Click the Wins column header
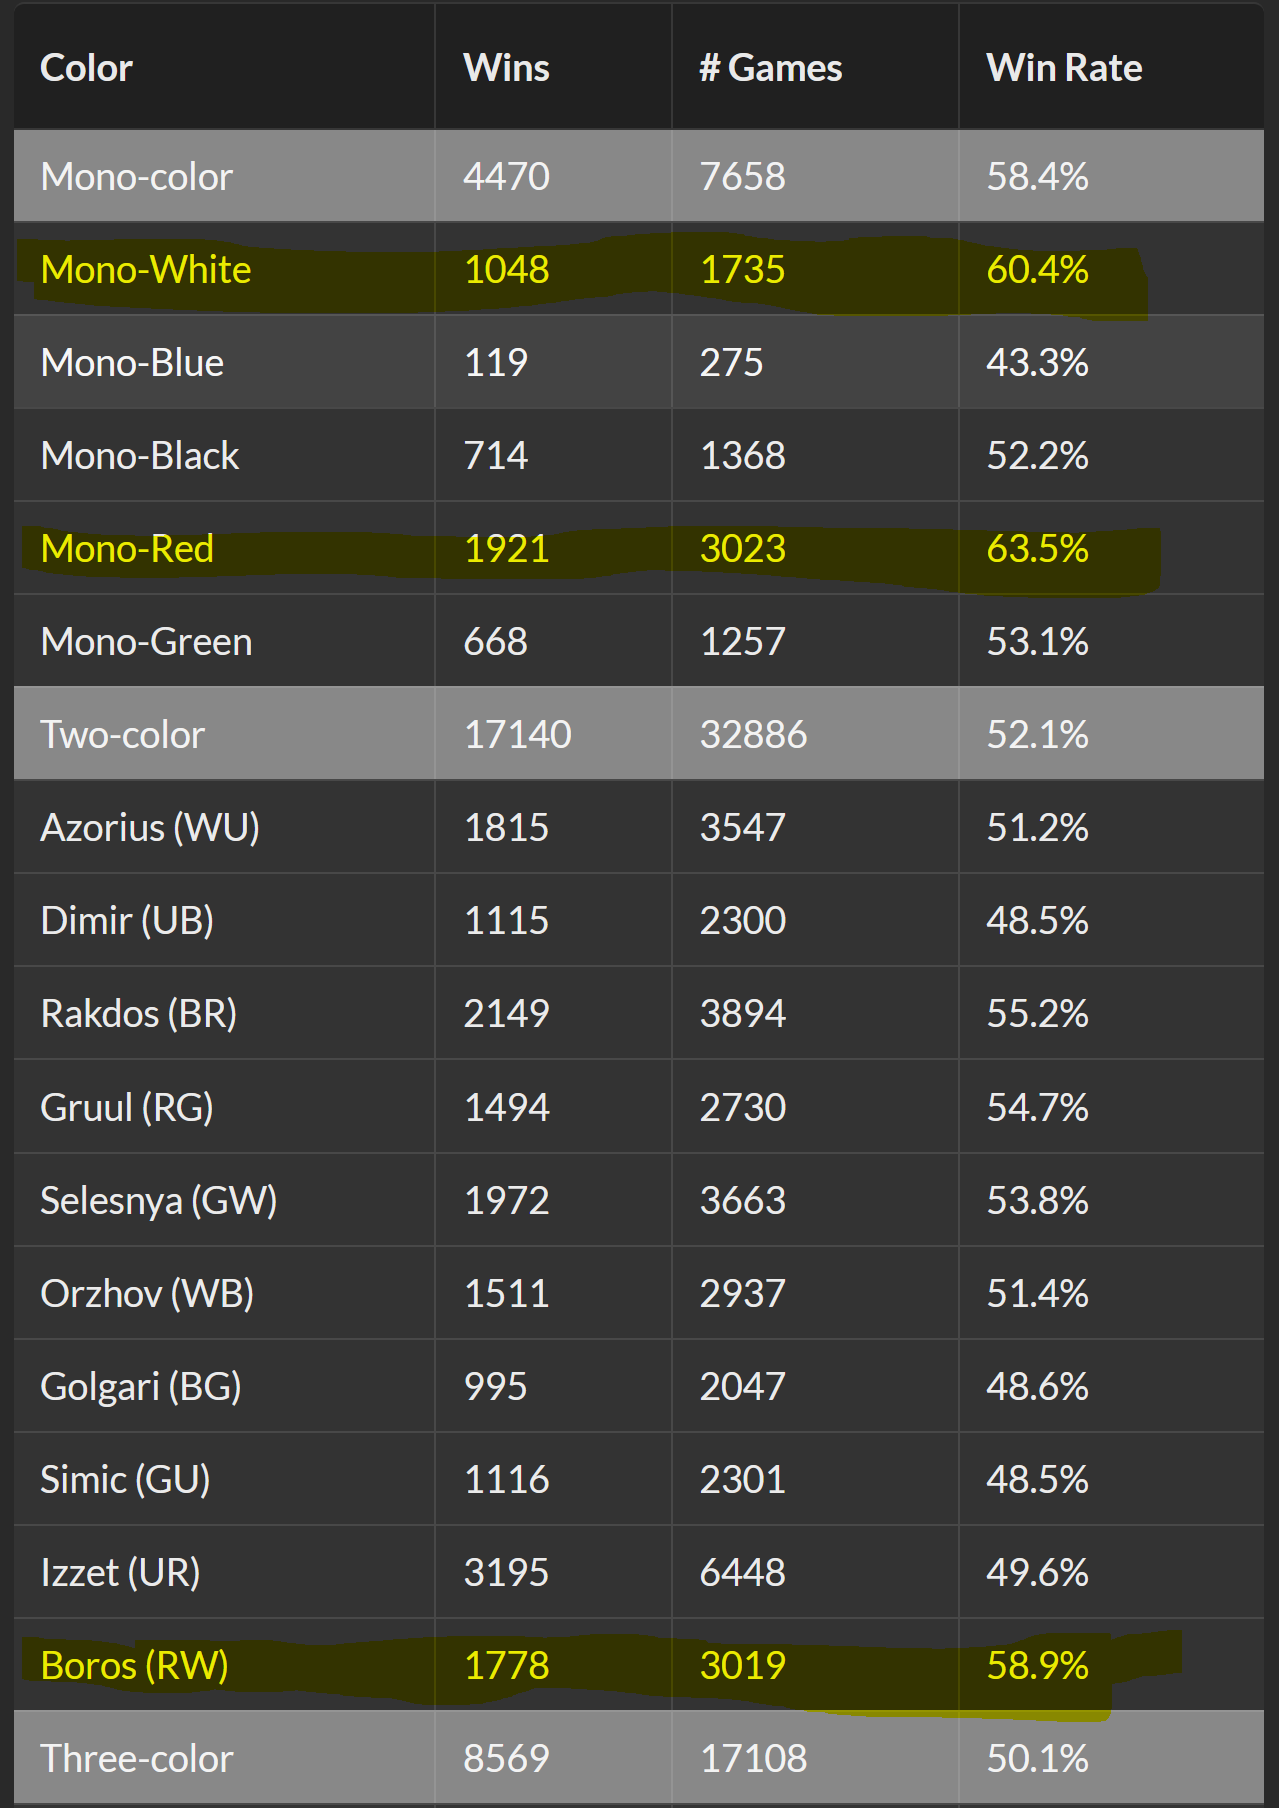This screenshot has height=1808, width=1279. (506, 68)
